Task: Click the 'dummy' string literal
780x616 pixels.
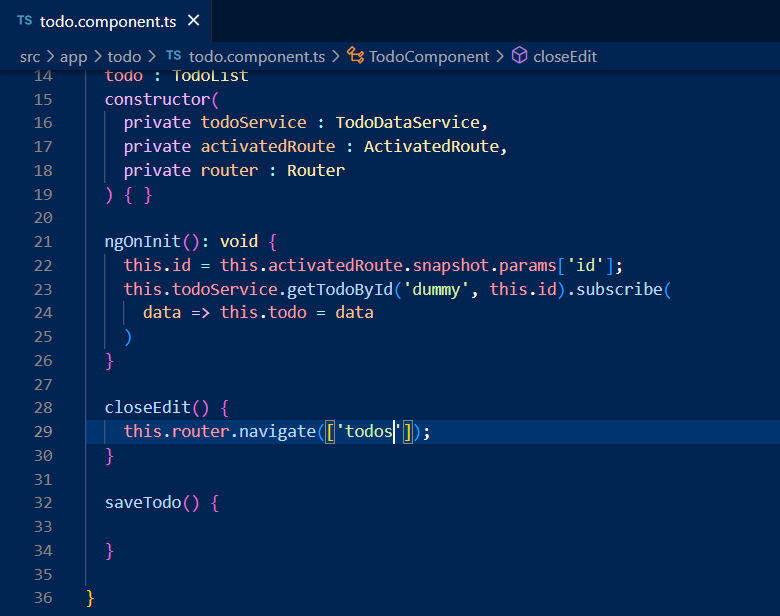Action: (x=436, y=289)
